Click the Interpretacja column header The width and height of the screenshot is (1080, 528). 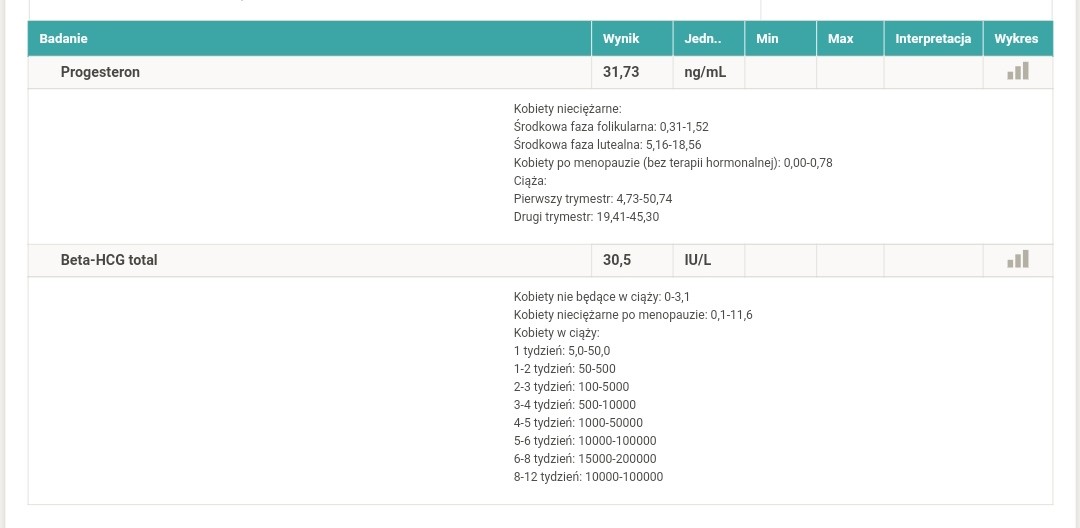932,39
